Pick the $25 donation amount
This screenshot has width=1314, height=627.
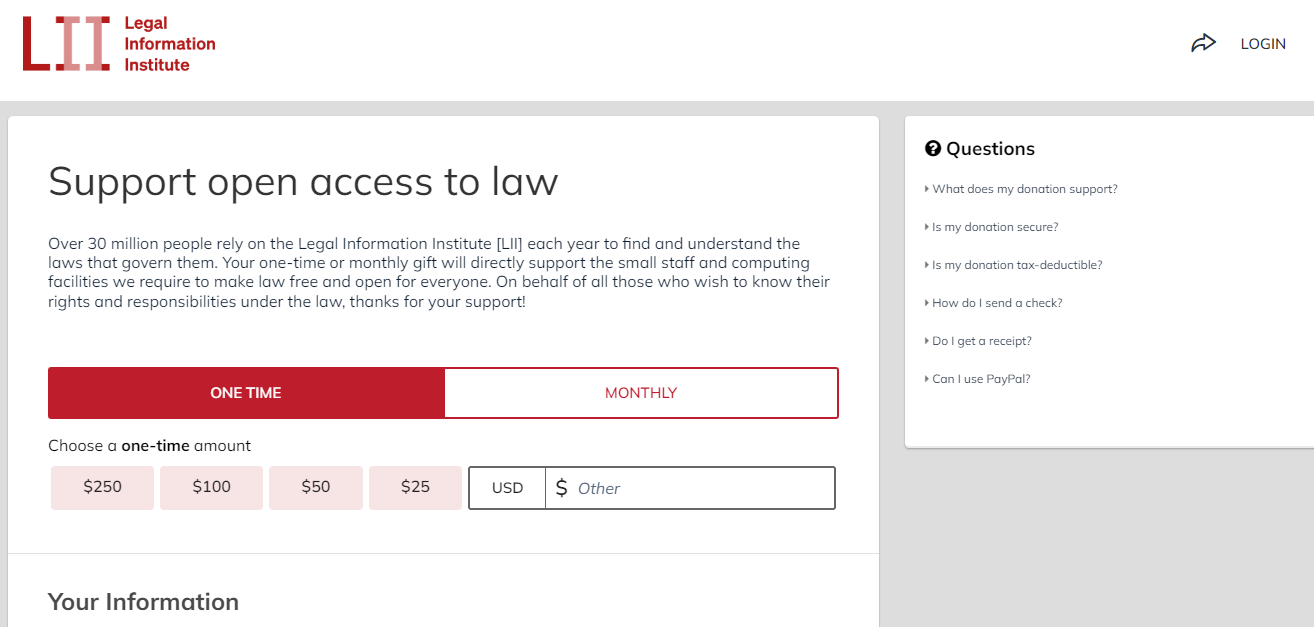(x=415, y=487)
